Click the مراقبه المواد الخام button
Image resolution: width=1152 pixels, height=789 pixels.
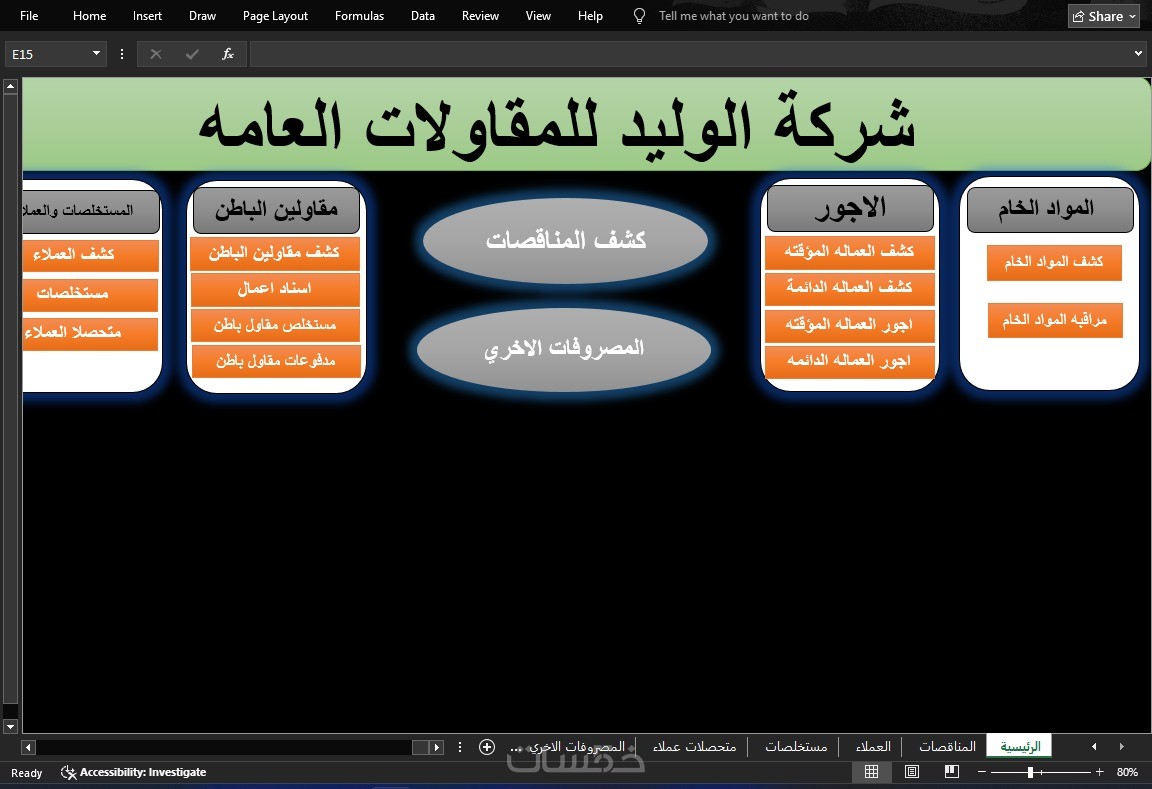(1055, 320)
